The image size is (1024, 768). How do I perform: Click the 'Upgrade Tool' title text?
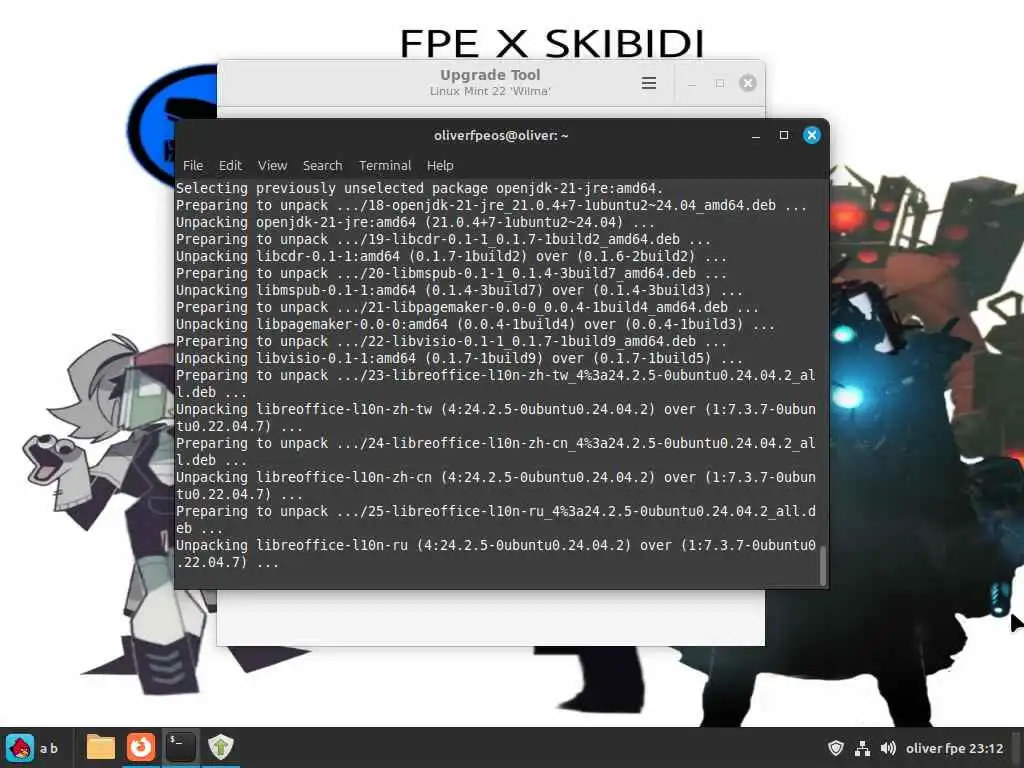(x=490, y=75)
